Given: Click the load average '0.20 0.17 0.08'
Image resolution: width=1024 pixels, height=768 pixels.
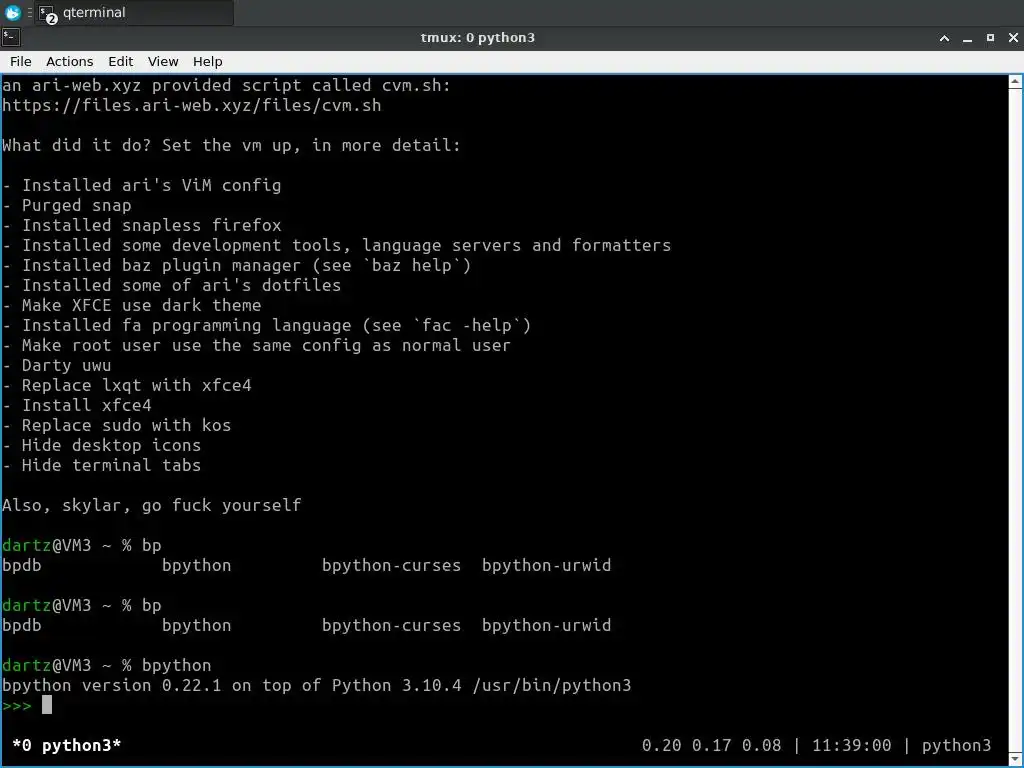Looking at the screenshot, I should pyautogui.click(x=711, y=745).
